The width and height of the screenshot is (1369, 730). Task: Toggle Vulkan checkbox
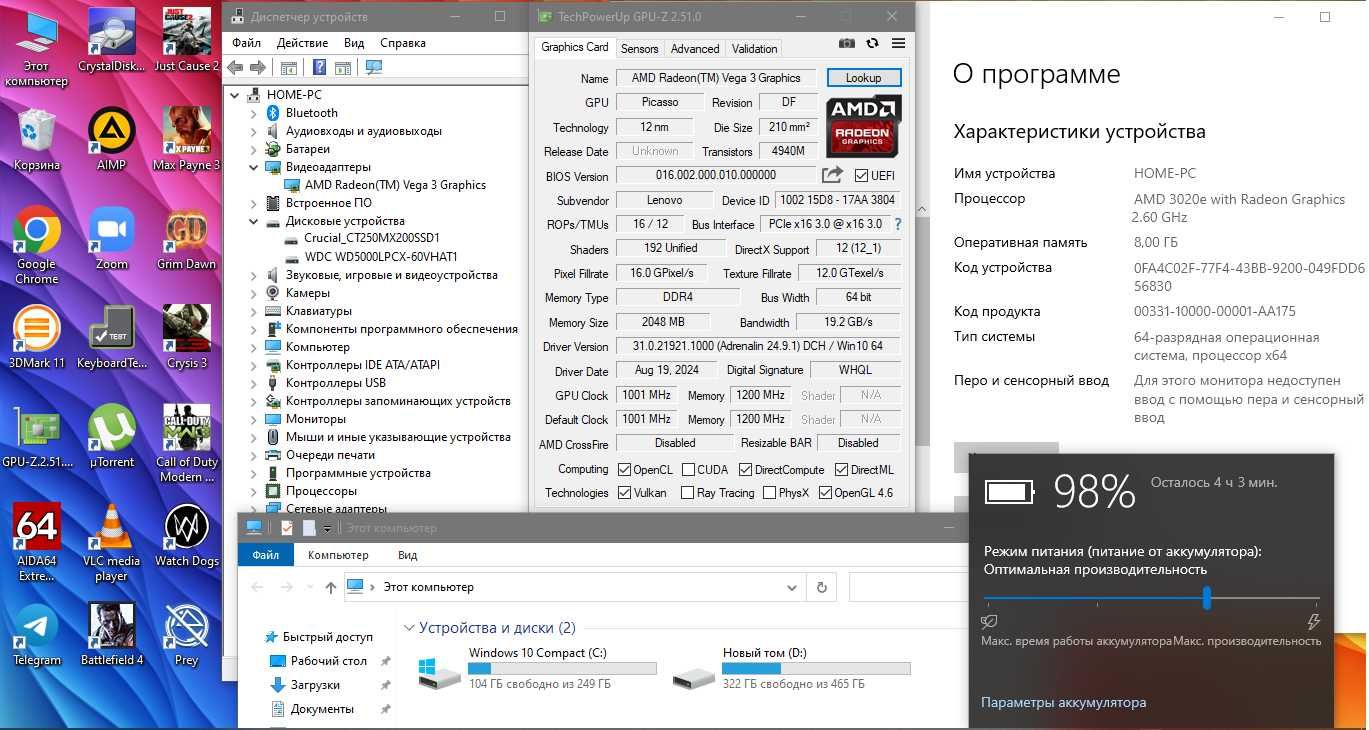(624, 493)
